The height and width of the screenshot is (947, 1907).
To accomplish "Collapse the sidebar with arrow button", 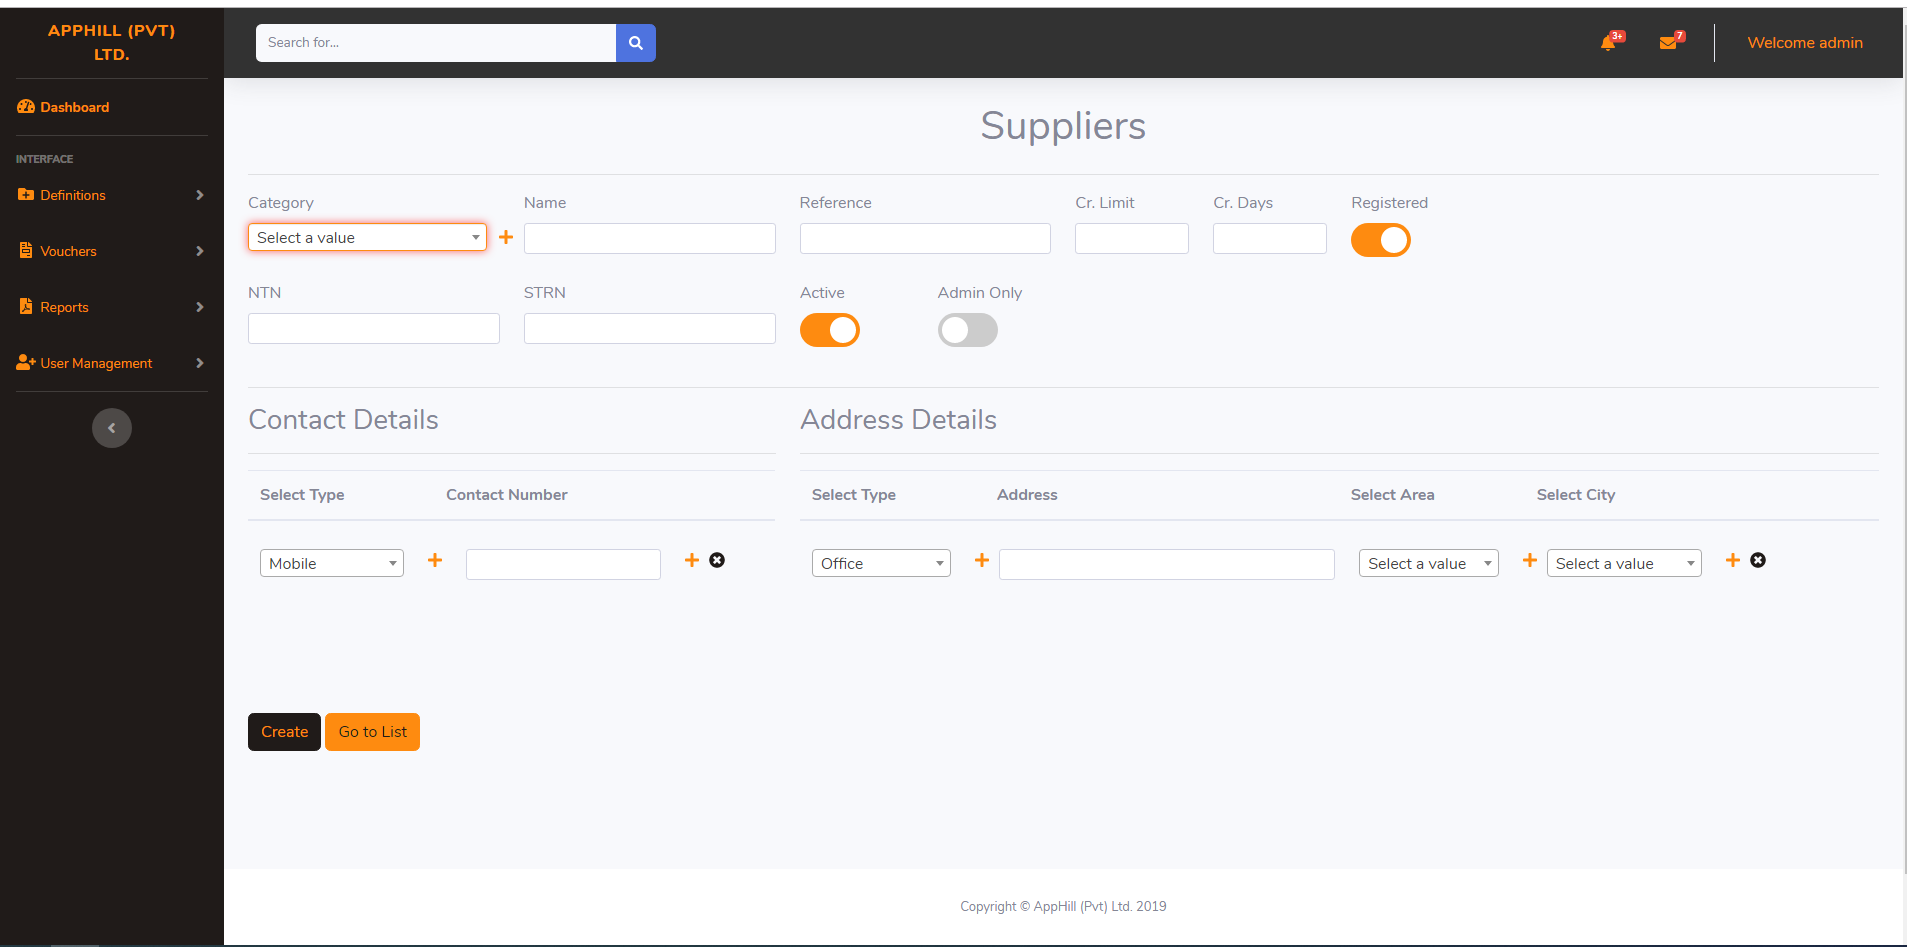I will tap(112, 428).
